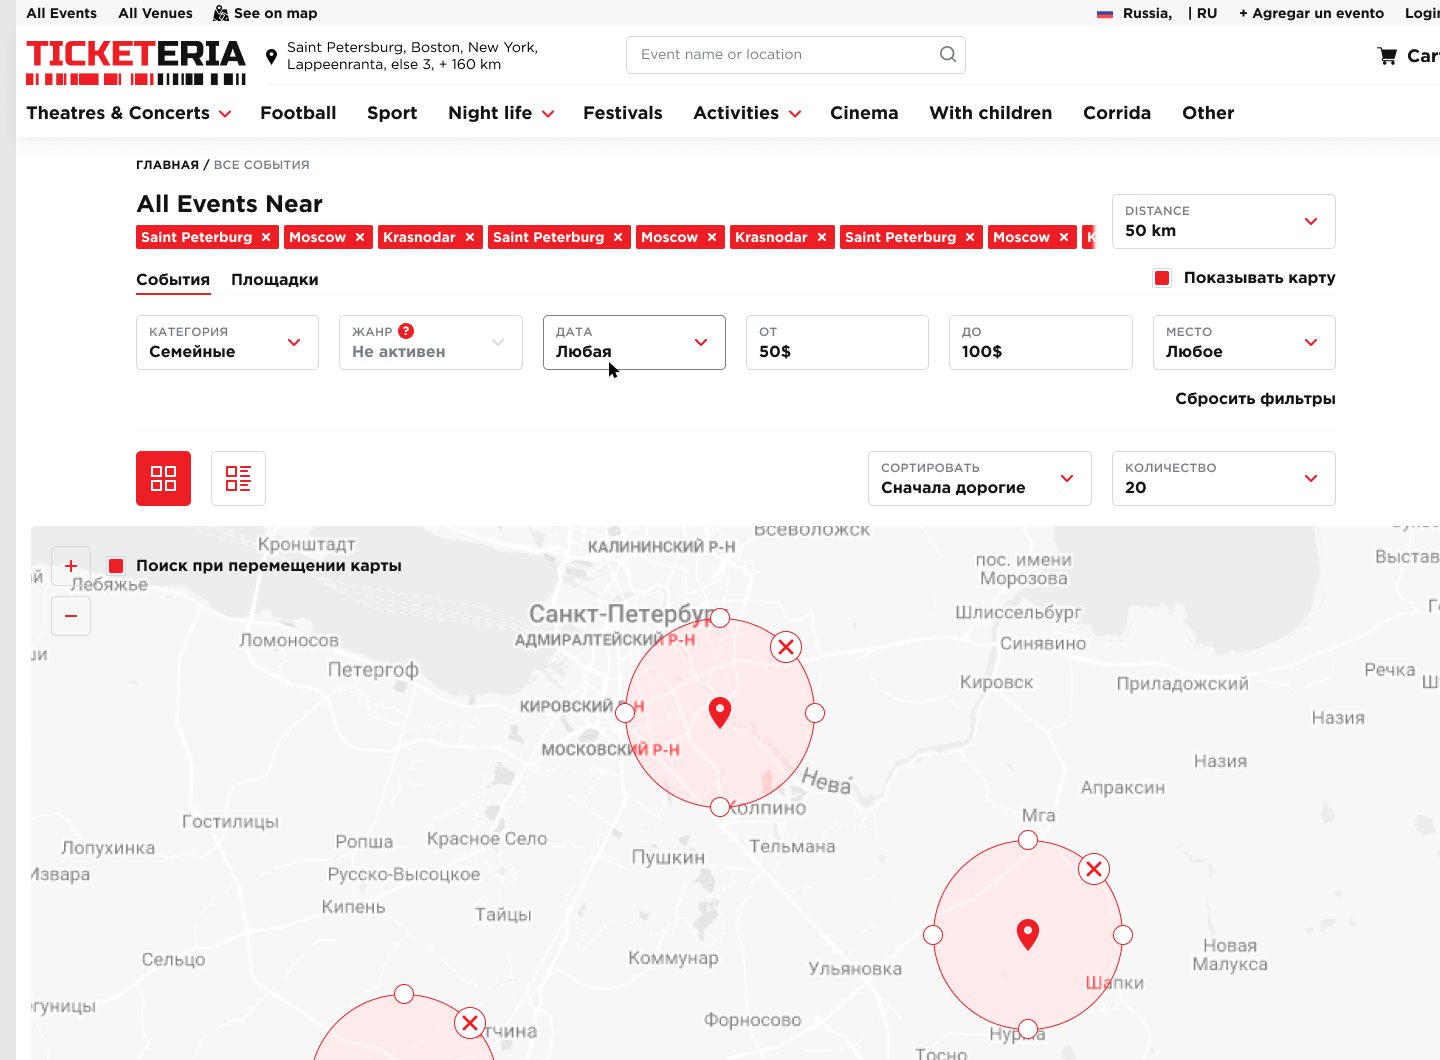Image resolution: width=1440 pixels, height=1060 pixels.
Task: Open the Other category
Action: [x=1208, y=113]
